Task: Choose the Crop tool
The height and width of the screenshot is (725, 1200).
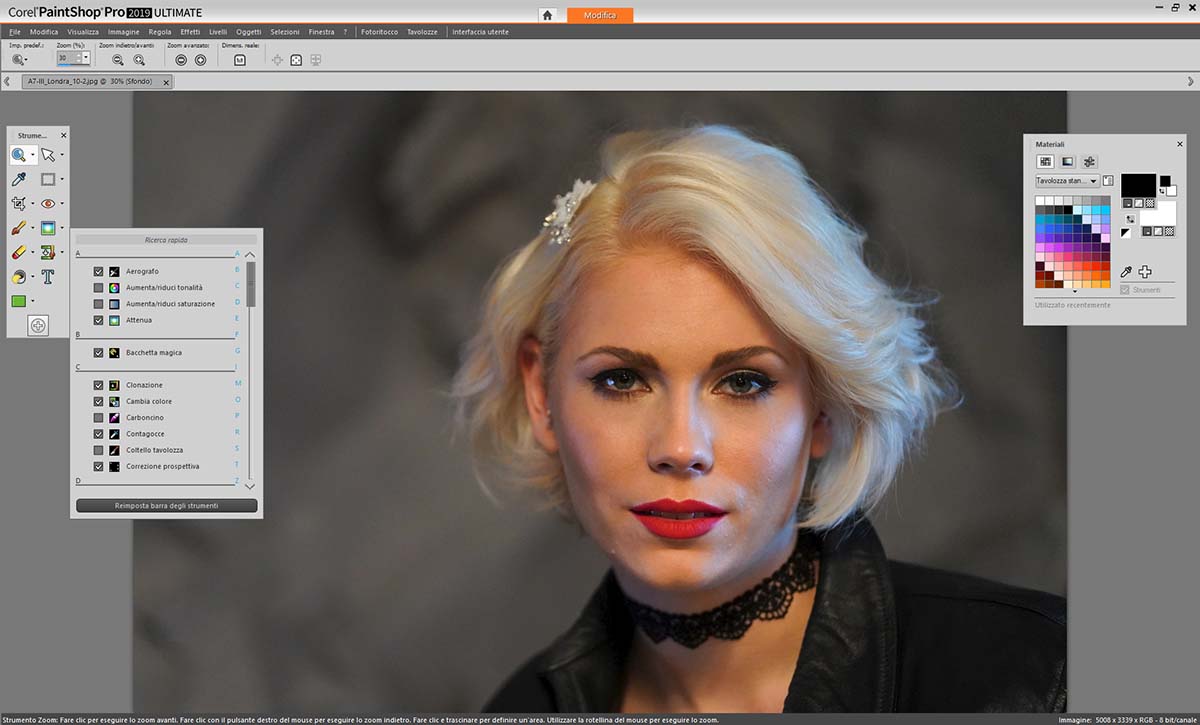Action: point(18,203)
